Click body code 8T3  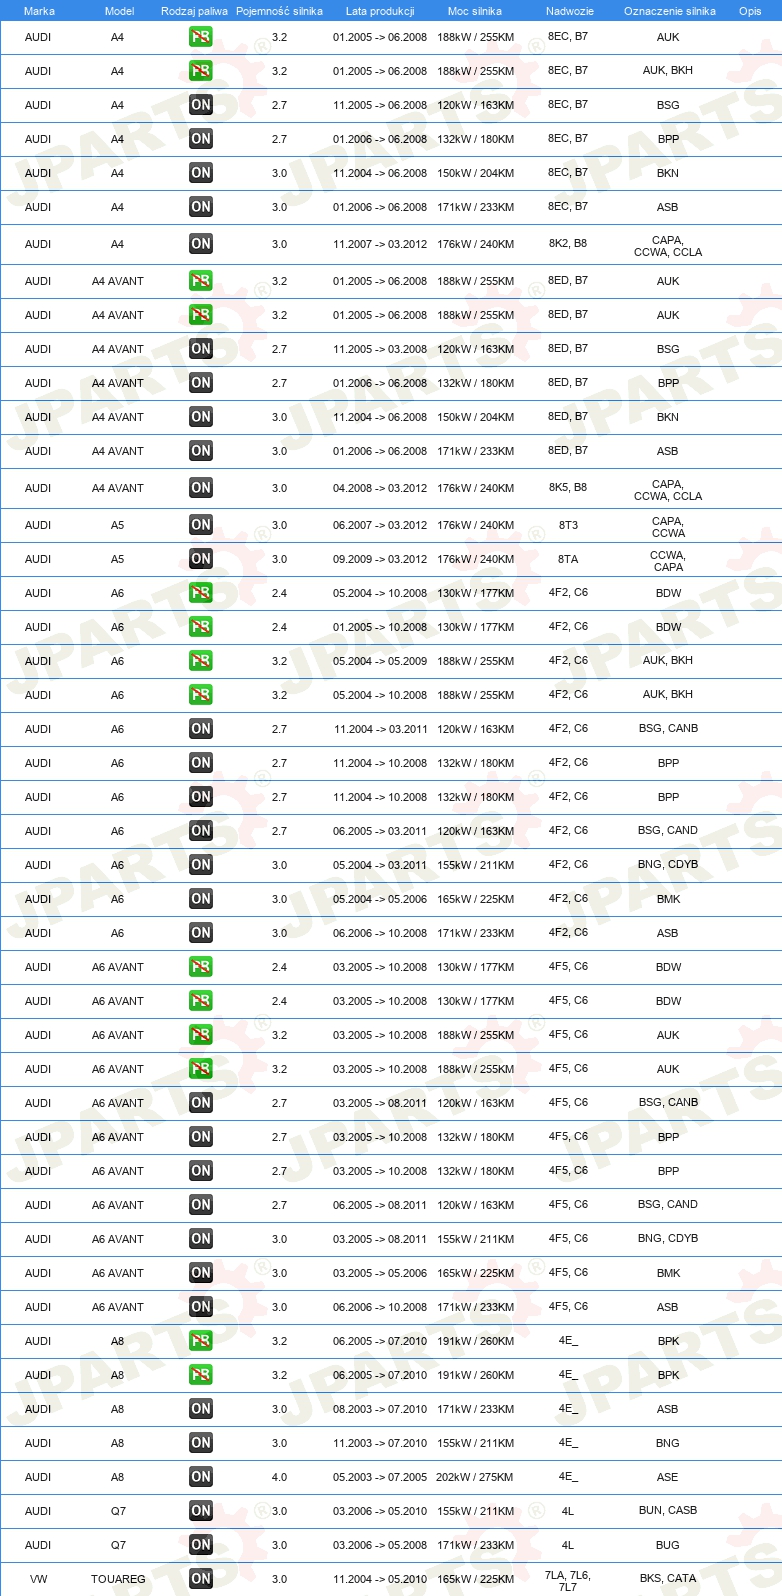568,525
